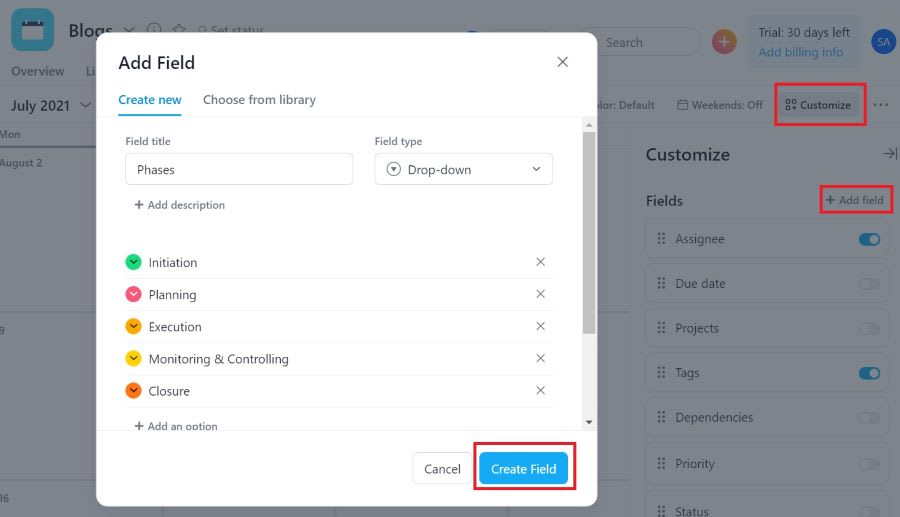Open the Add billing info link
900x517 pixels.
[x=801, y=52]
